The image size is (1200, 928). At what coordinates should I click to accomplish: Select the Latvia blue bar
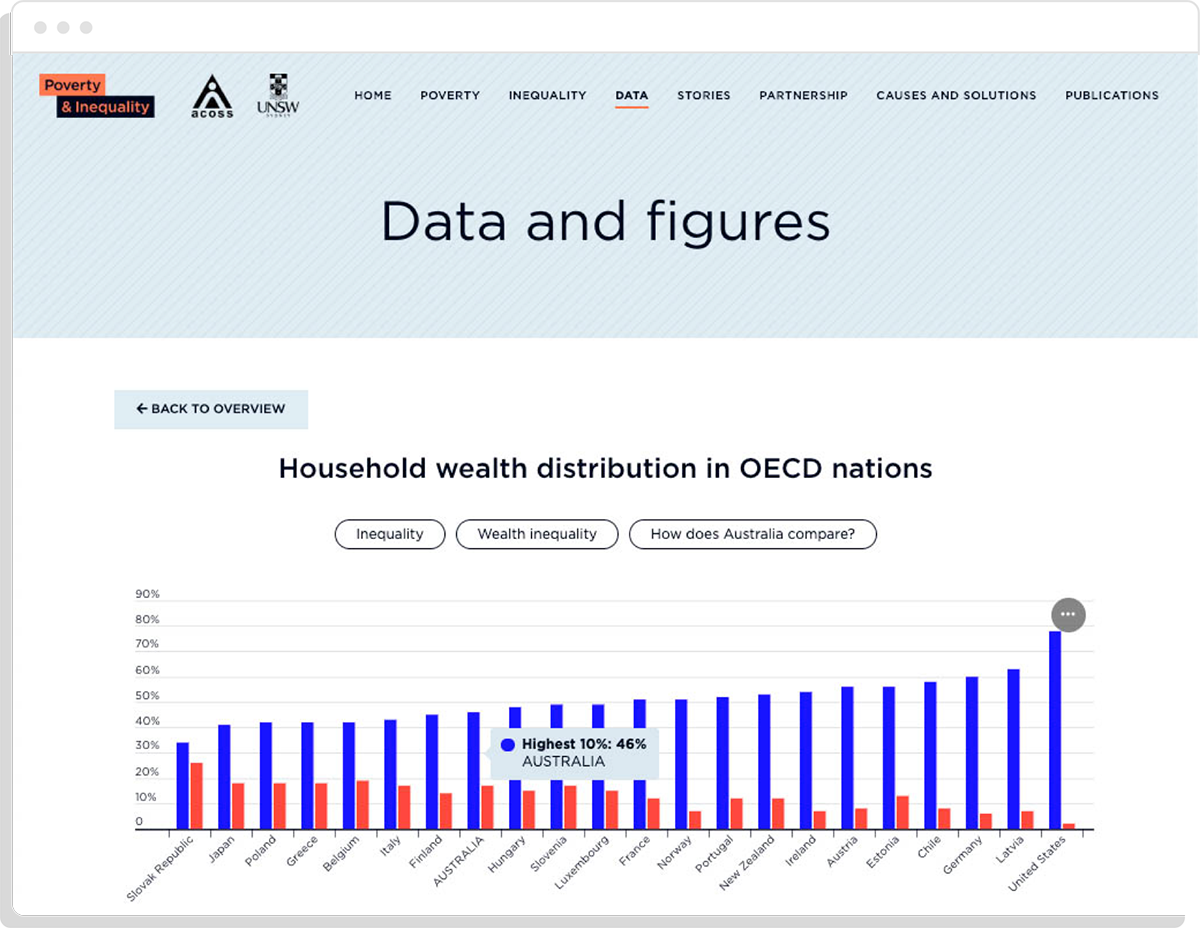click(x=1013, y=749)
